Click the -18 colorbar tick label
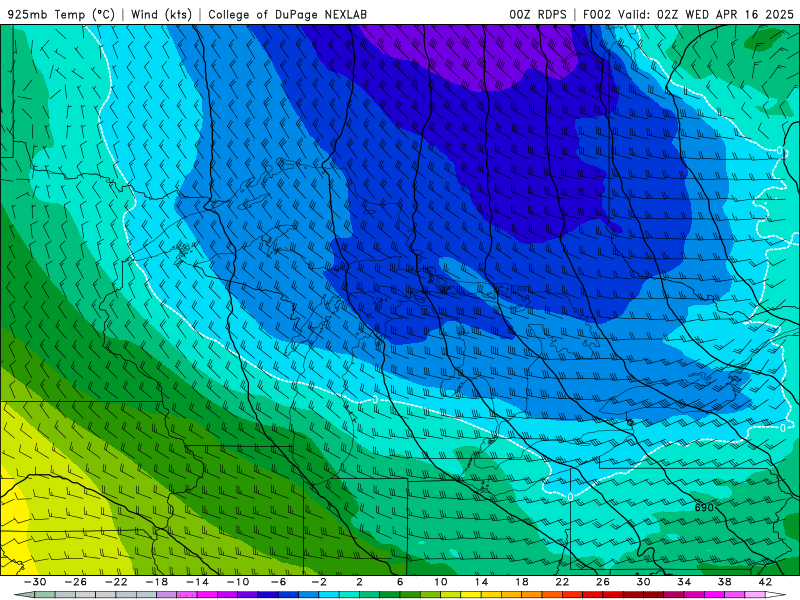Viewport: 800px width, 600px height. coord(157,582)
